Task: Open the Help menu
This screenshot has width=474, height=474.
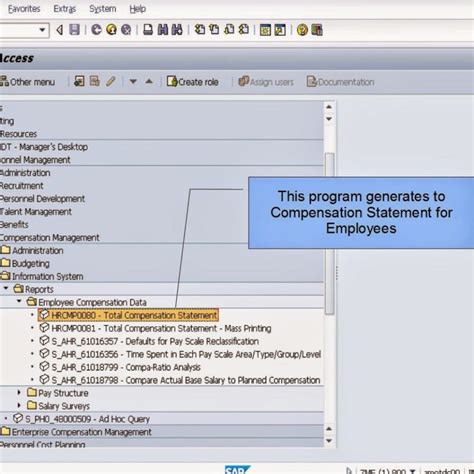Action: tap(138, 9)
